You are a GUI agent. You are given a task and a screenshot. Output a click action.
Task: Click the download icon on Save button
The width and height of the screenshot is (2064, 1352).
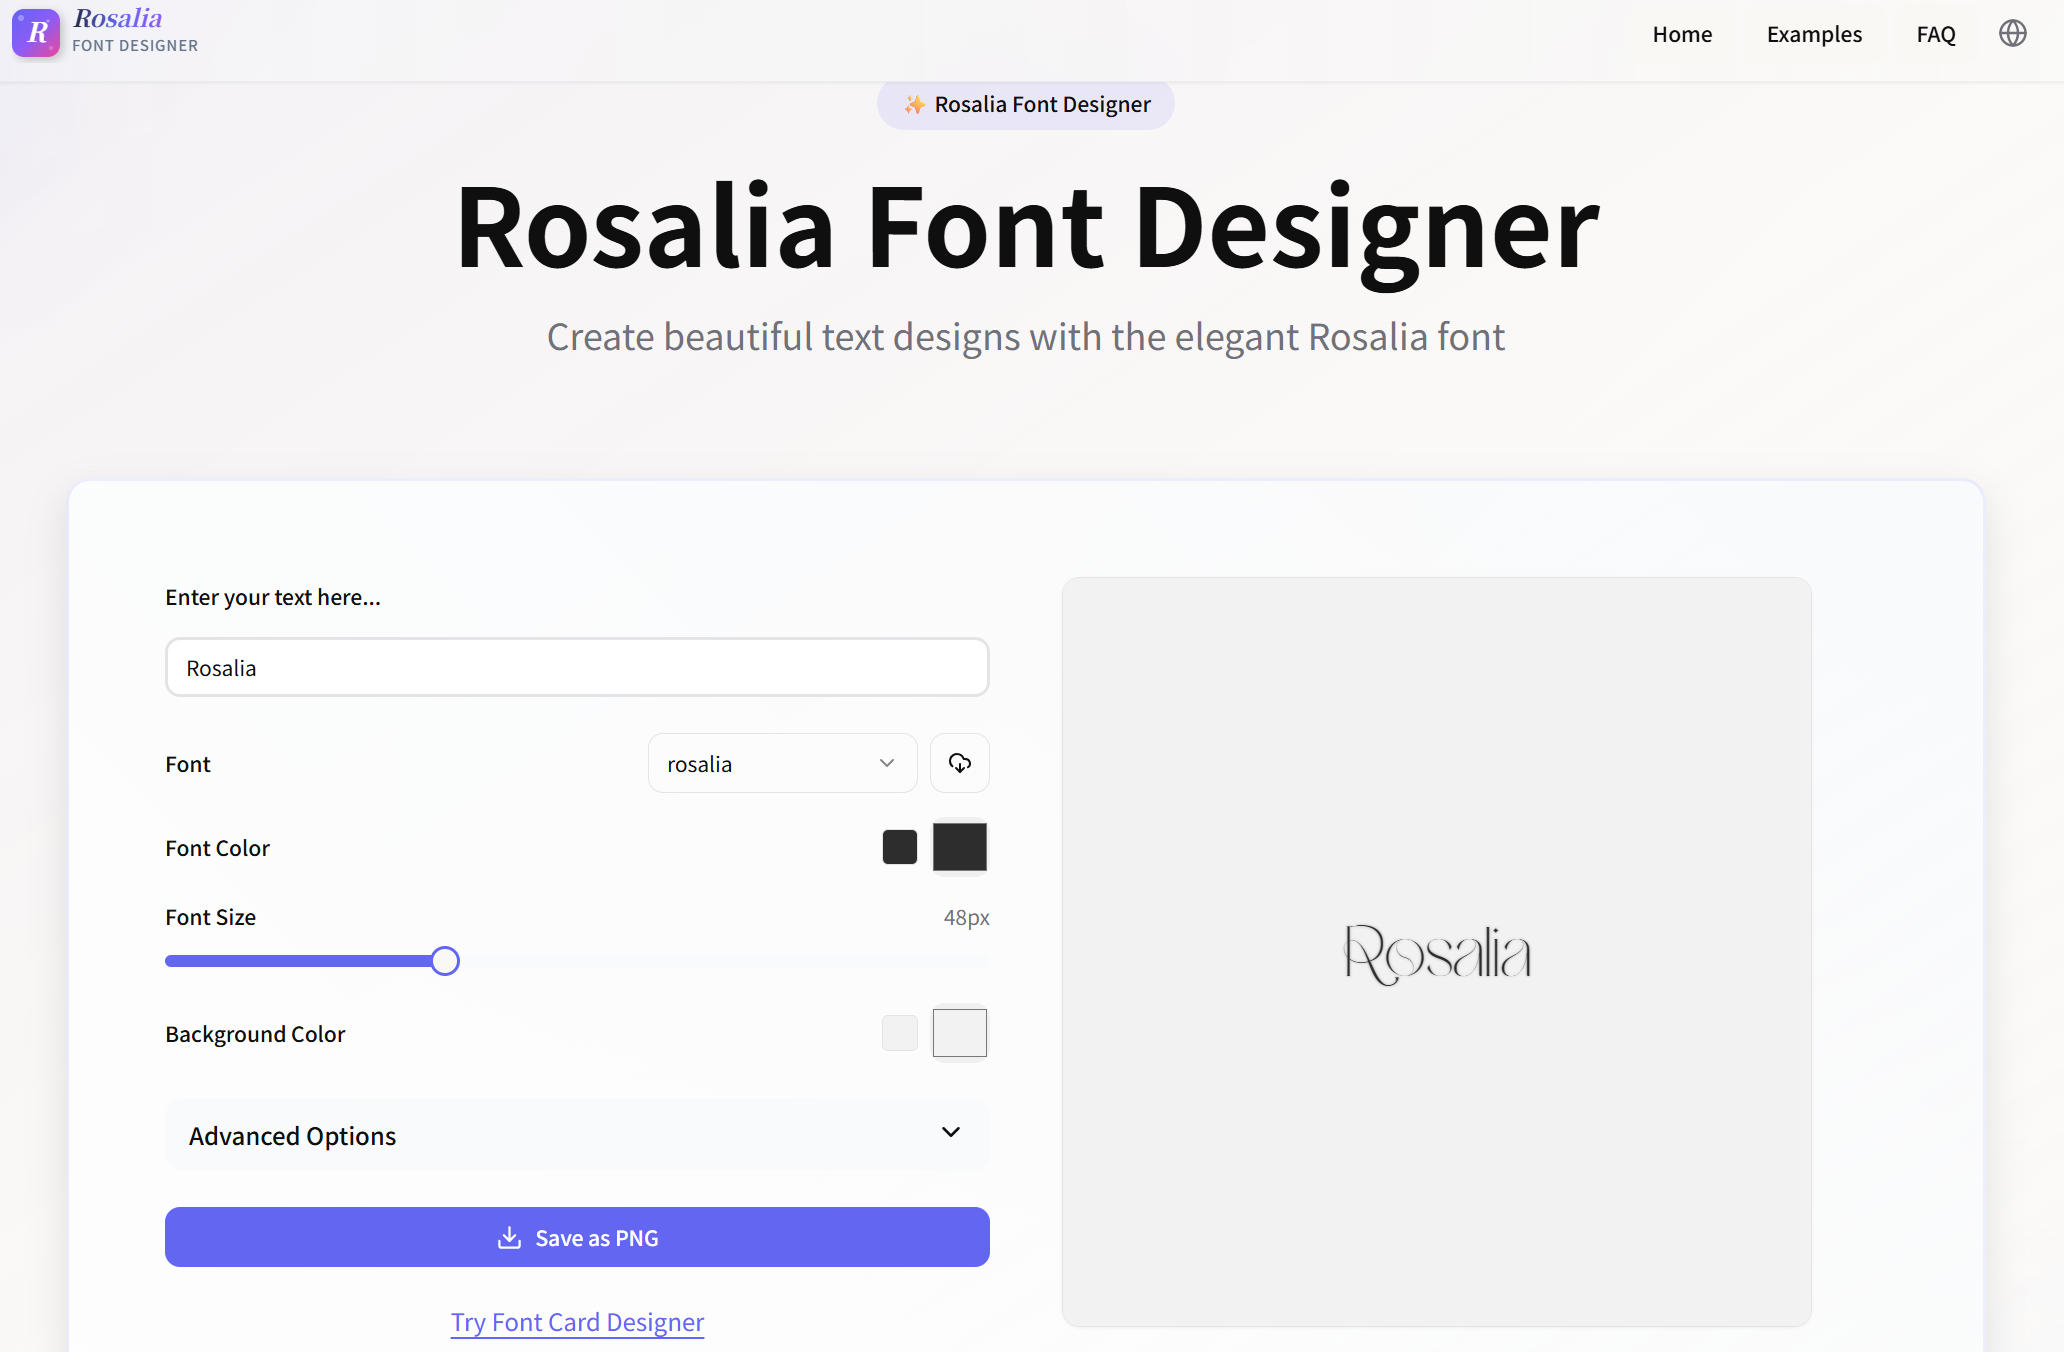pyautogui.click(x=509, y=1237)
